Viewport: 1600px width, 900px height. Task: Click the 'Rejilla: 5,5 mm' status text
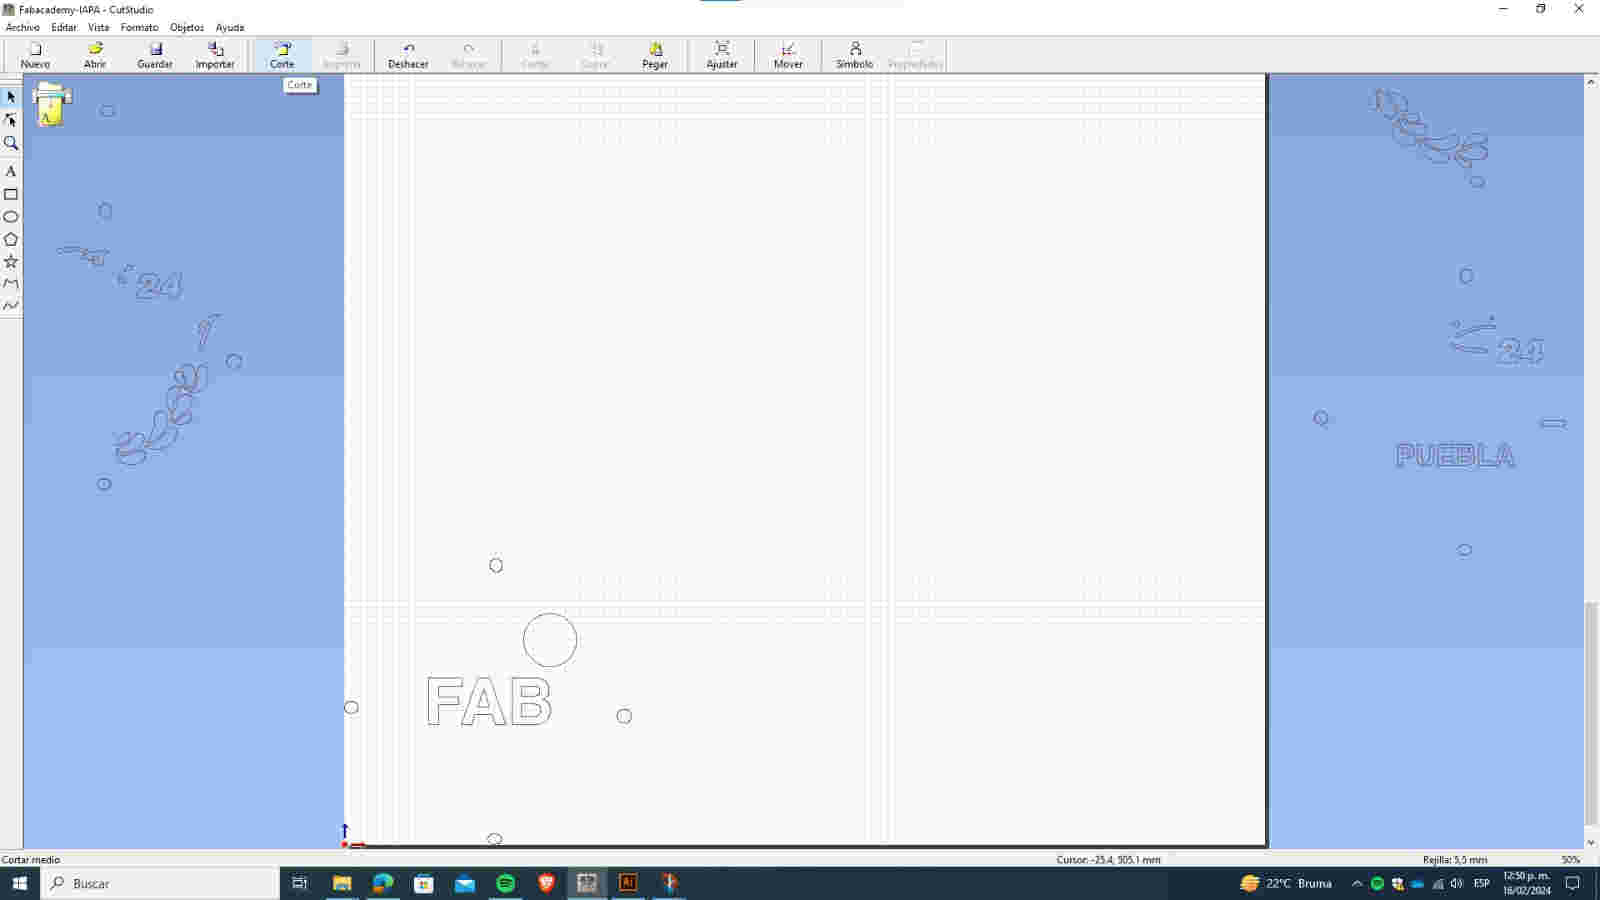pos(1455,859)
